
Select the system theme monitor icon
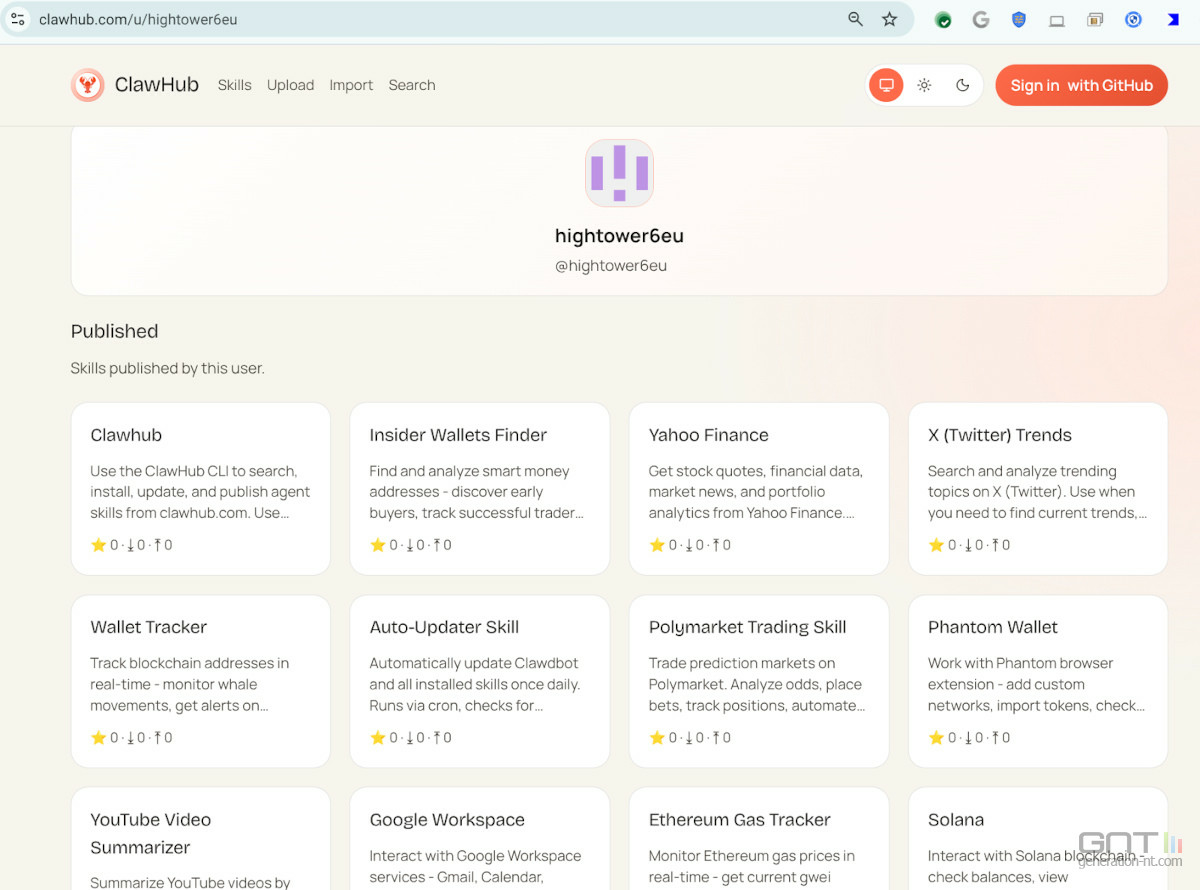click(886, 85)
